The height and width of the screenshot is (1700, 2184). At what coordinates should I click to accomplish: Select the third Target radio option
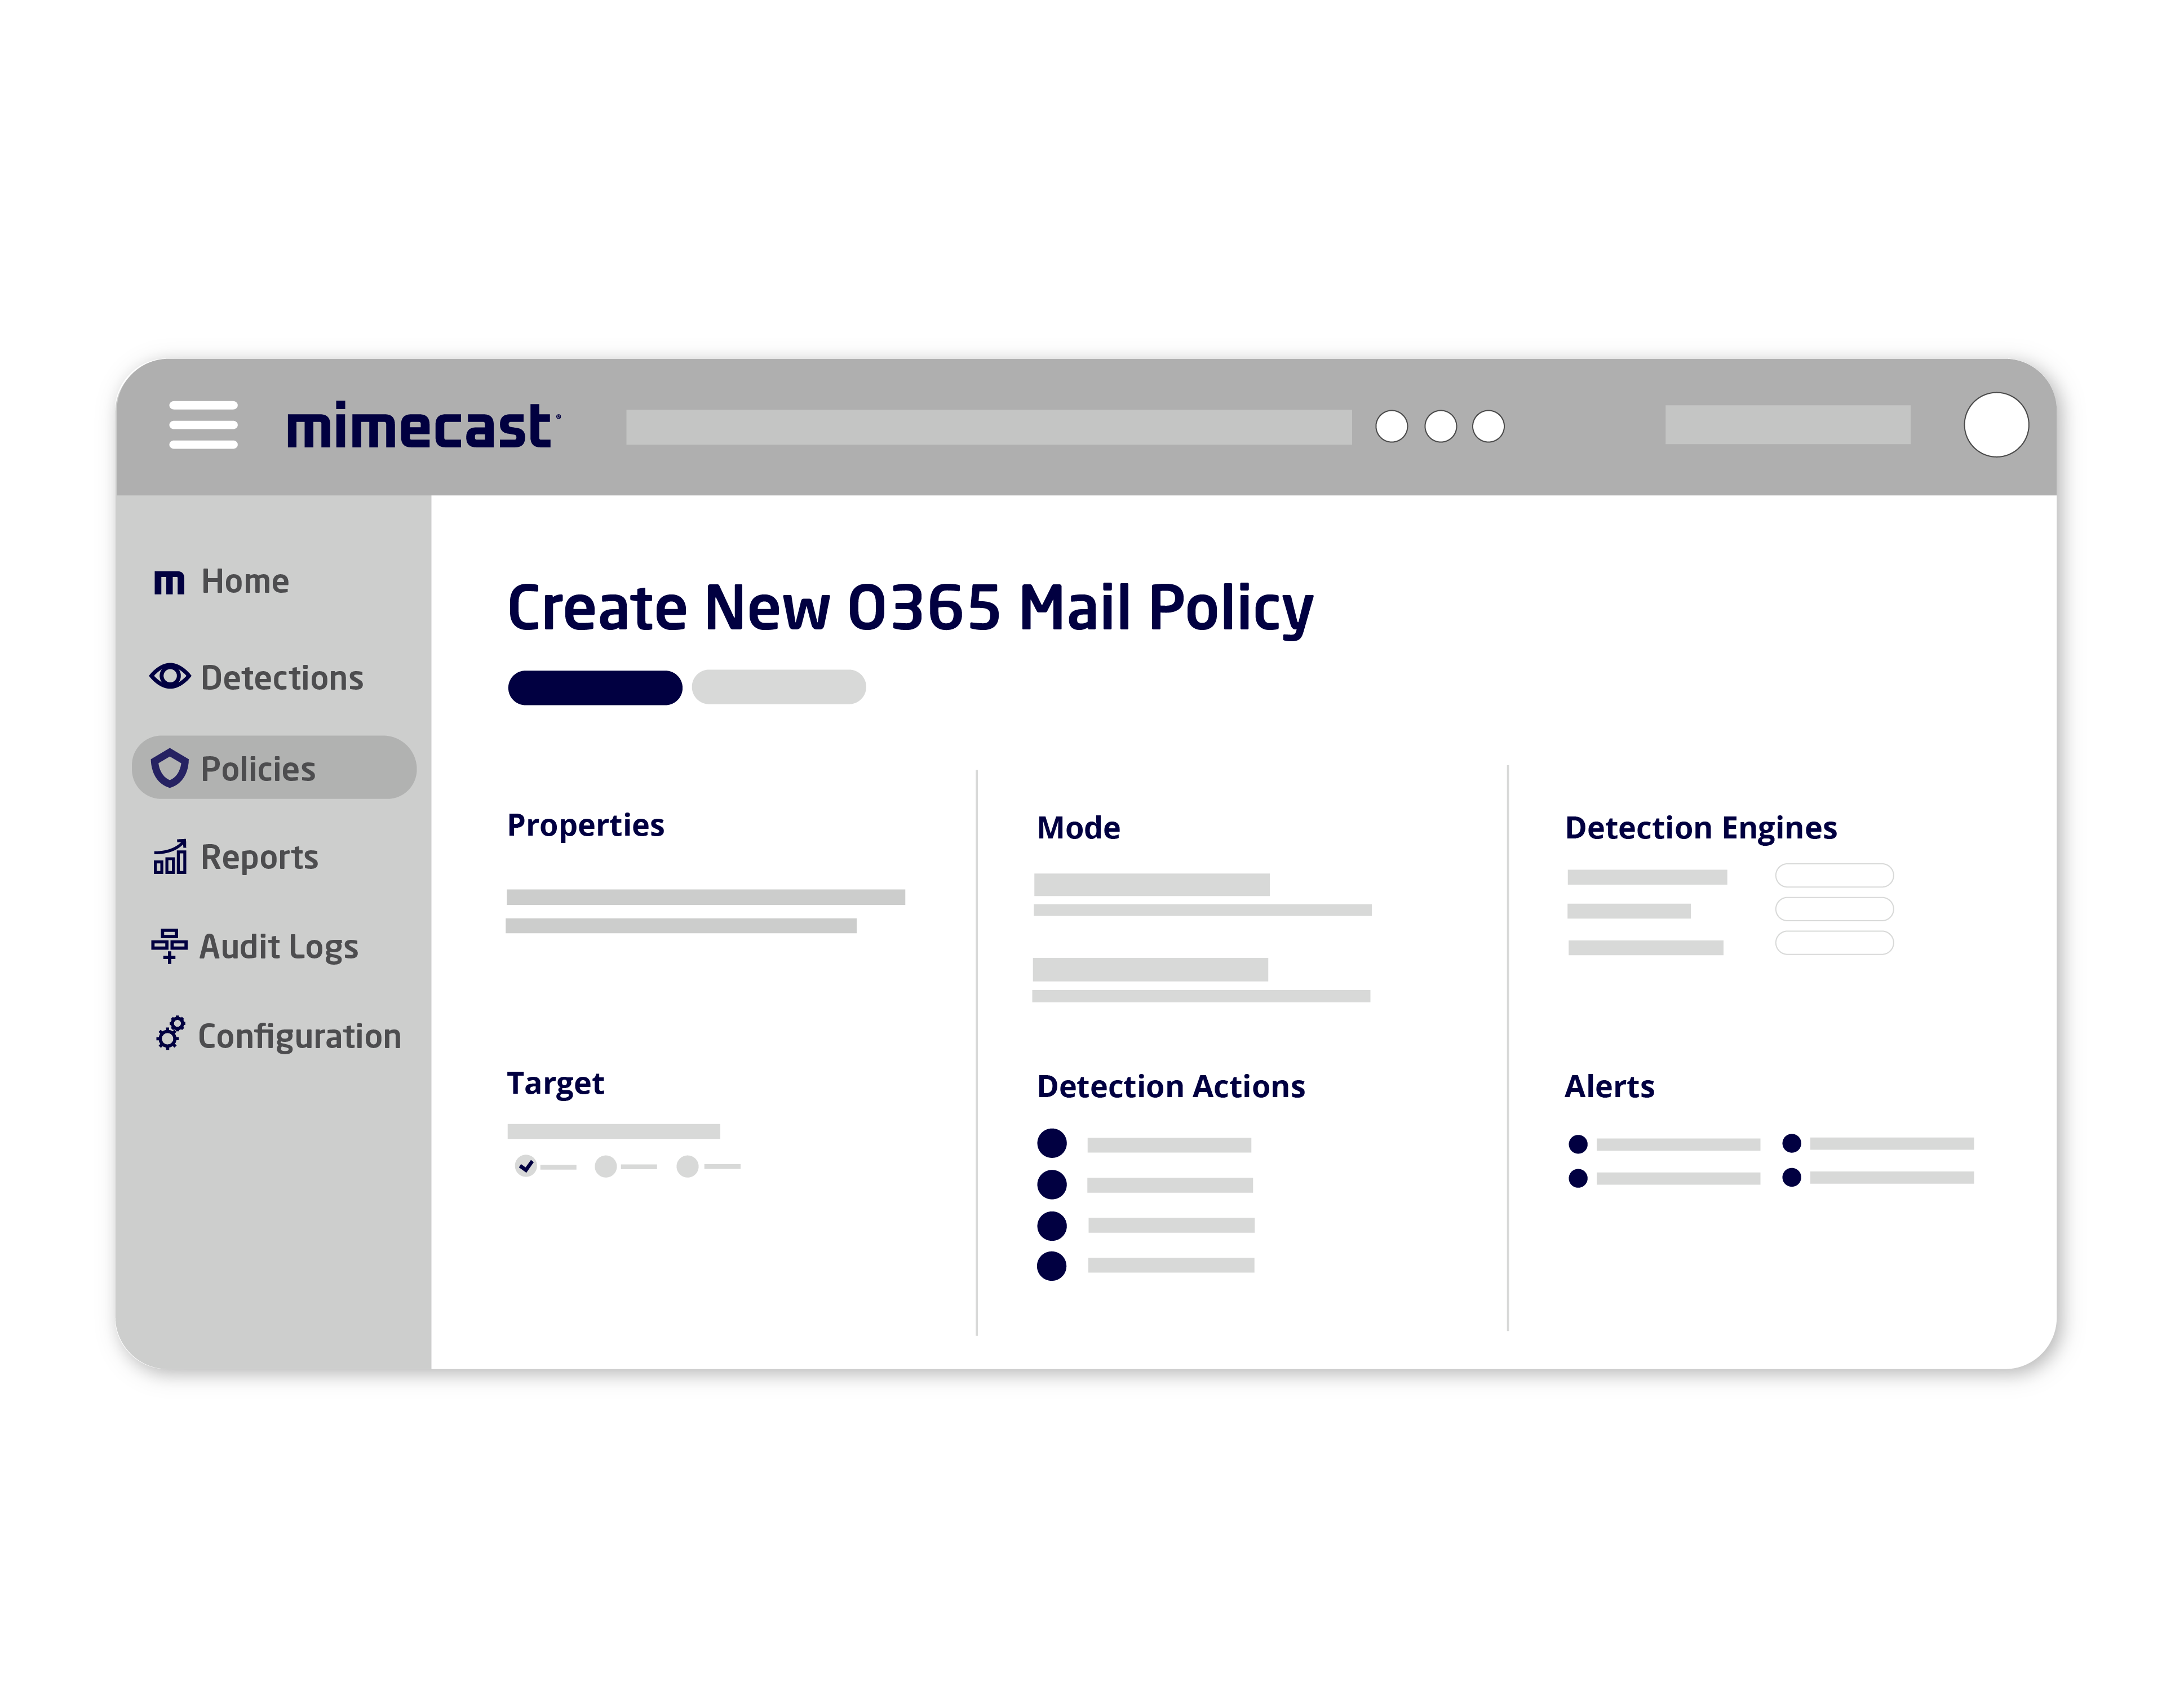[687, 1166]
